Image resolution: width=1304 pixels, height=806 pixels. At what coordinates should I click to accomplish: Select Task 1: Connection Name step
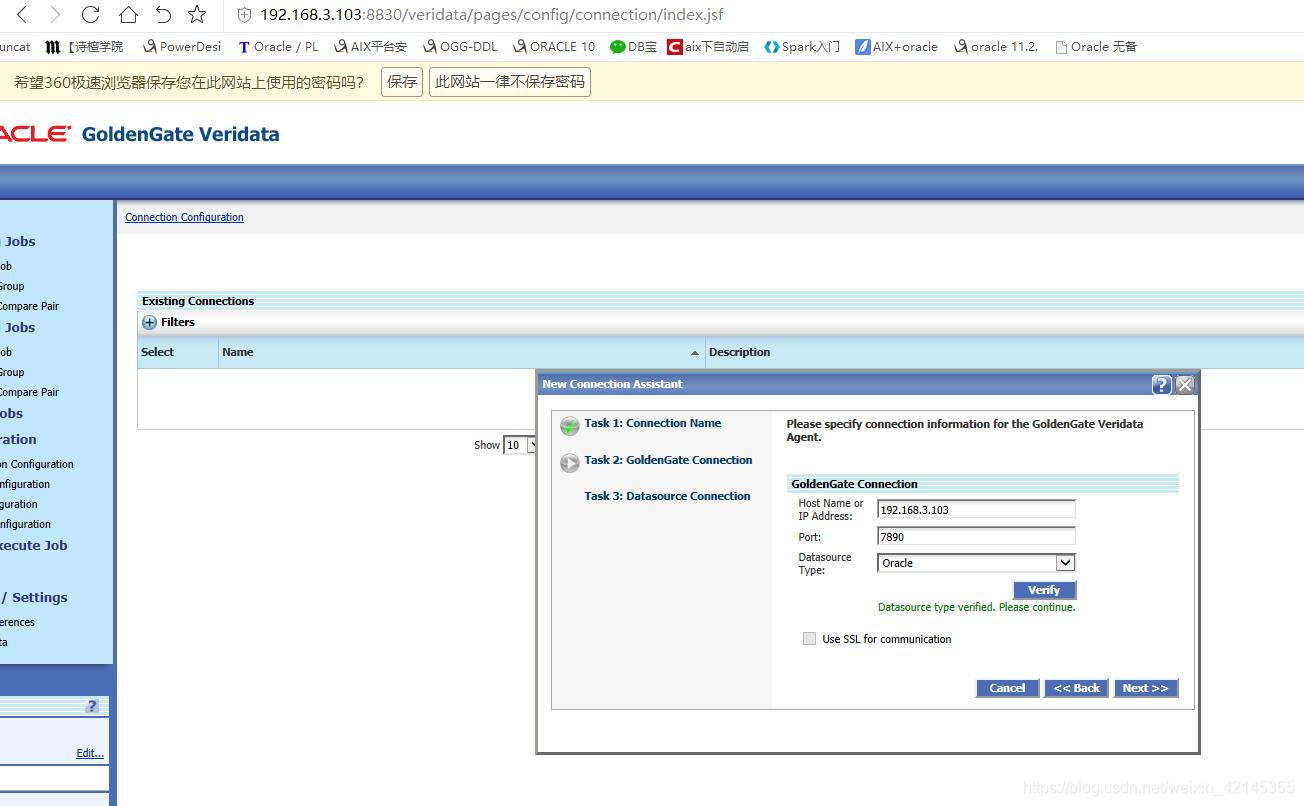click(652, 423)
